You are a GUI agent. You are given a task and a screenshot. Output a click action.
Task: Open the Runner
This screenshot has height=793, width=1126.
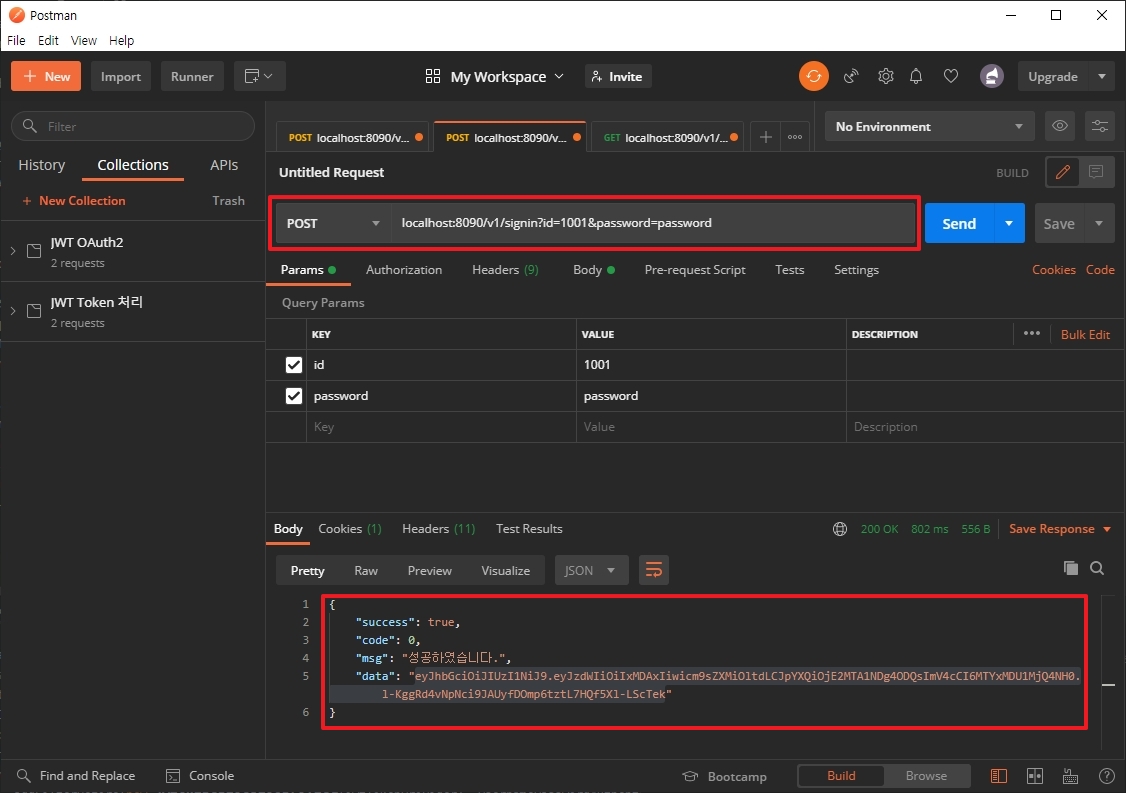coord(192,76)
